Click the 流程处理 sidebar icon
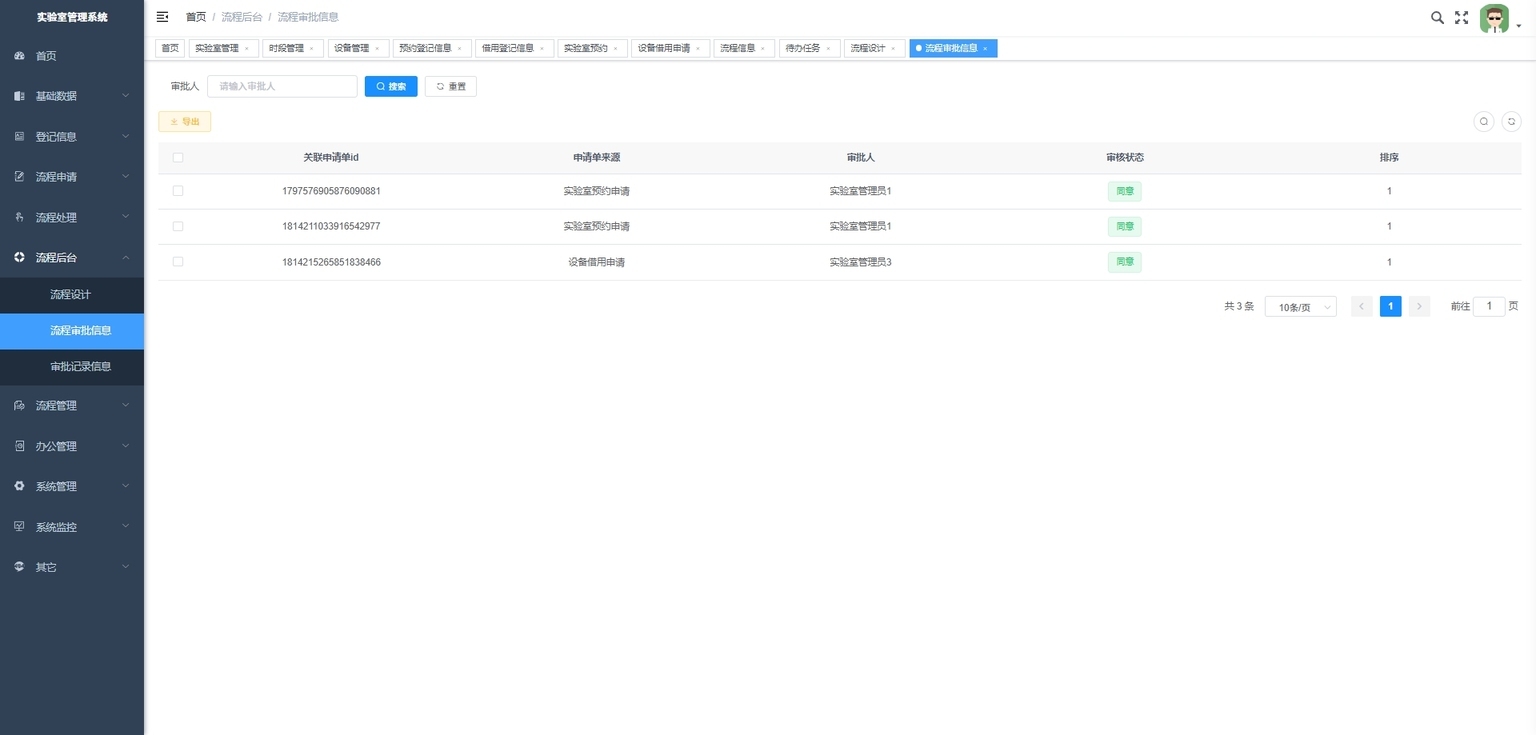This screenshot has height=735, width=1536. pos(19,217)
